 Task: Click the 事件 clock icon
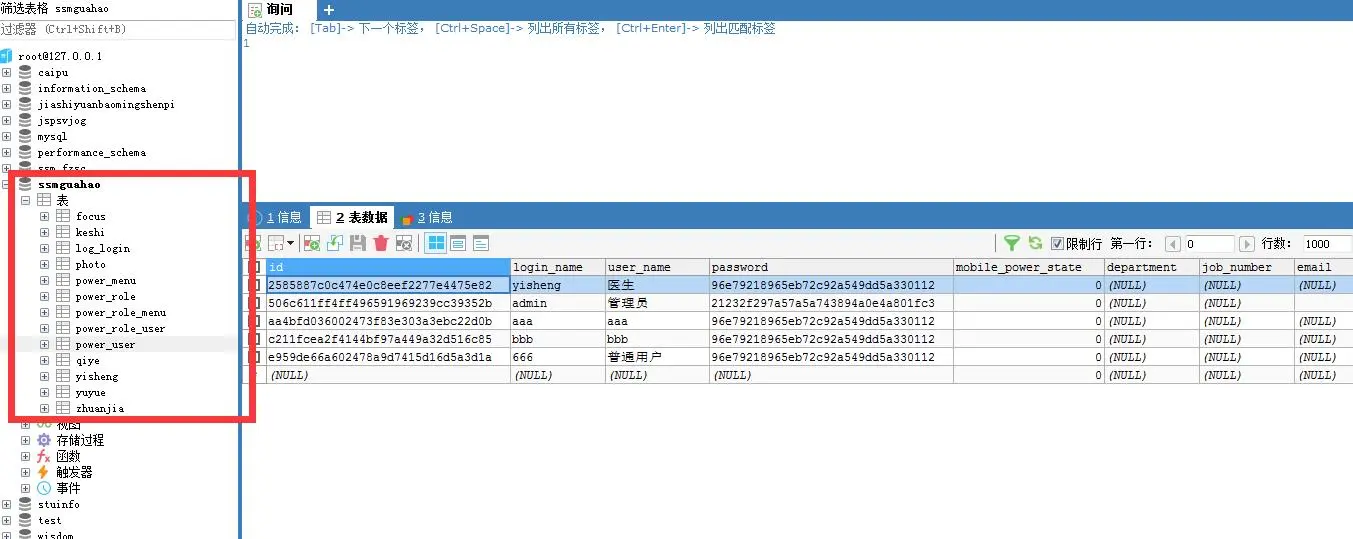(x=44, y=488)
